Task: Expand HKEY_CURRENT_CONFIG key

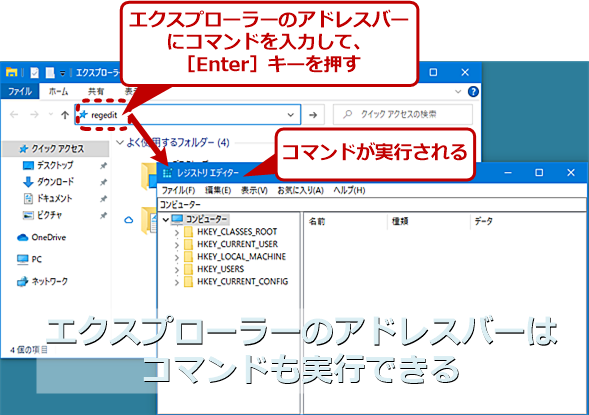Action: click(177, 282)
